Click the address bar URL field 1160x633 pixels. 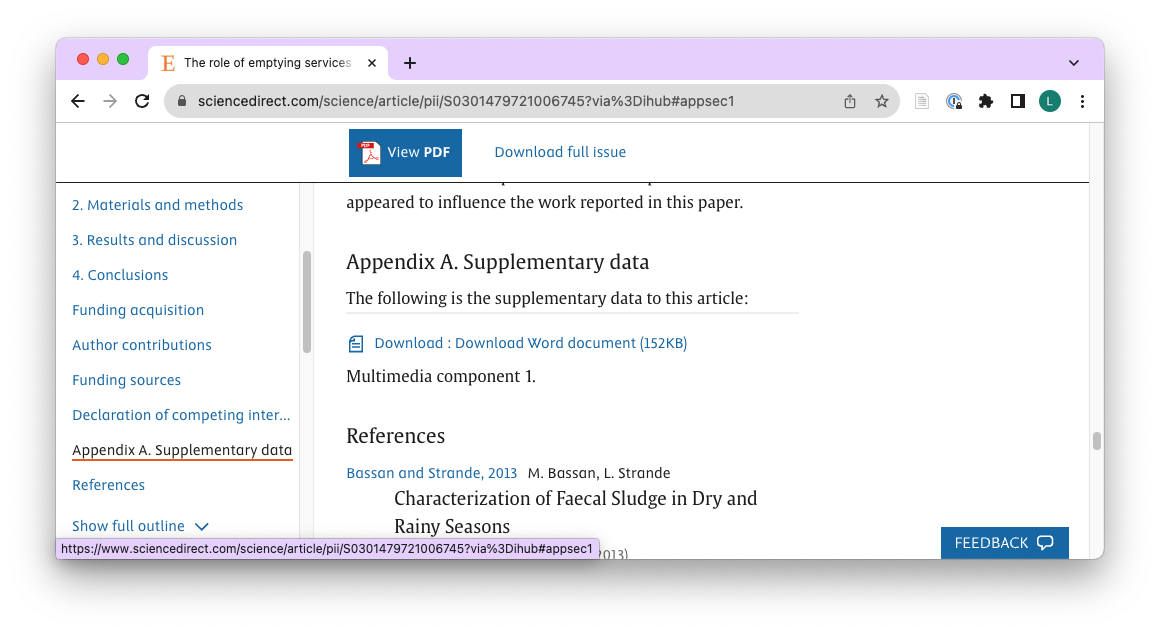click(500, 101)
